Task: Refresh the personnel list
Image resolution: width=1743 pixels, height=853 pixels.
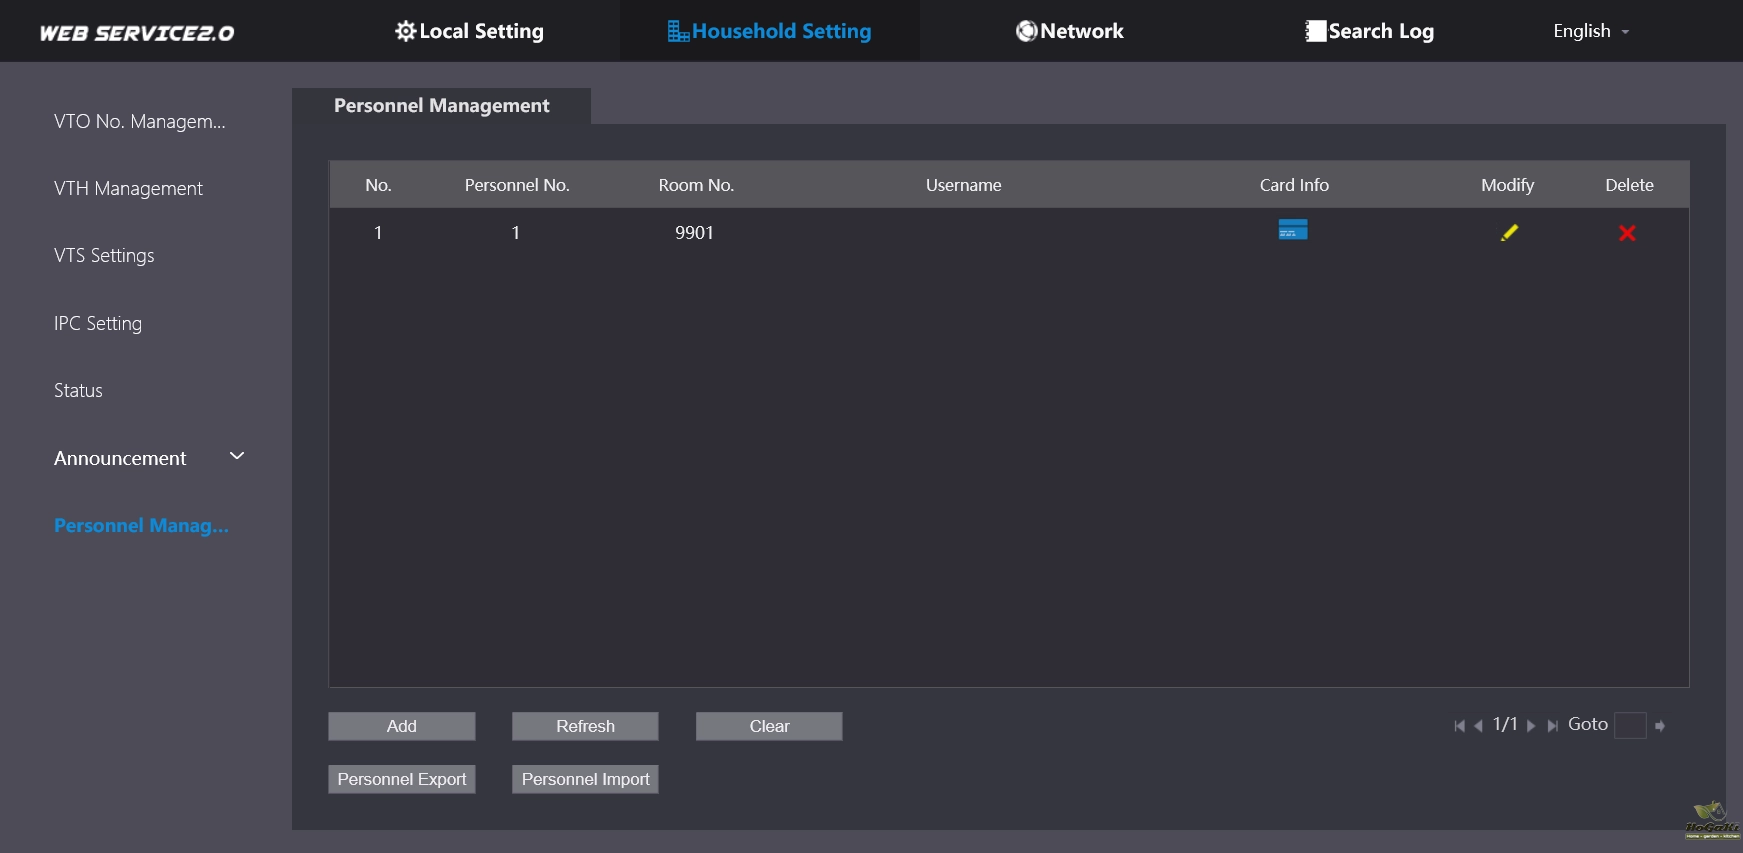Action: coord(585,726)
